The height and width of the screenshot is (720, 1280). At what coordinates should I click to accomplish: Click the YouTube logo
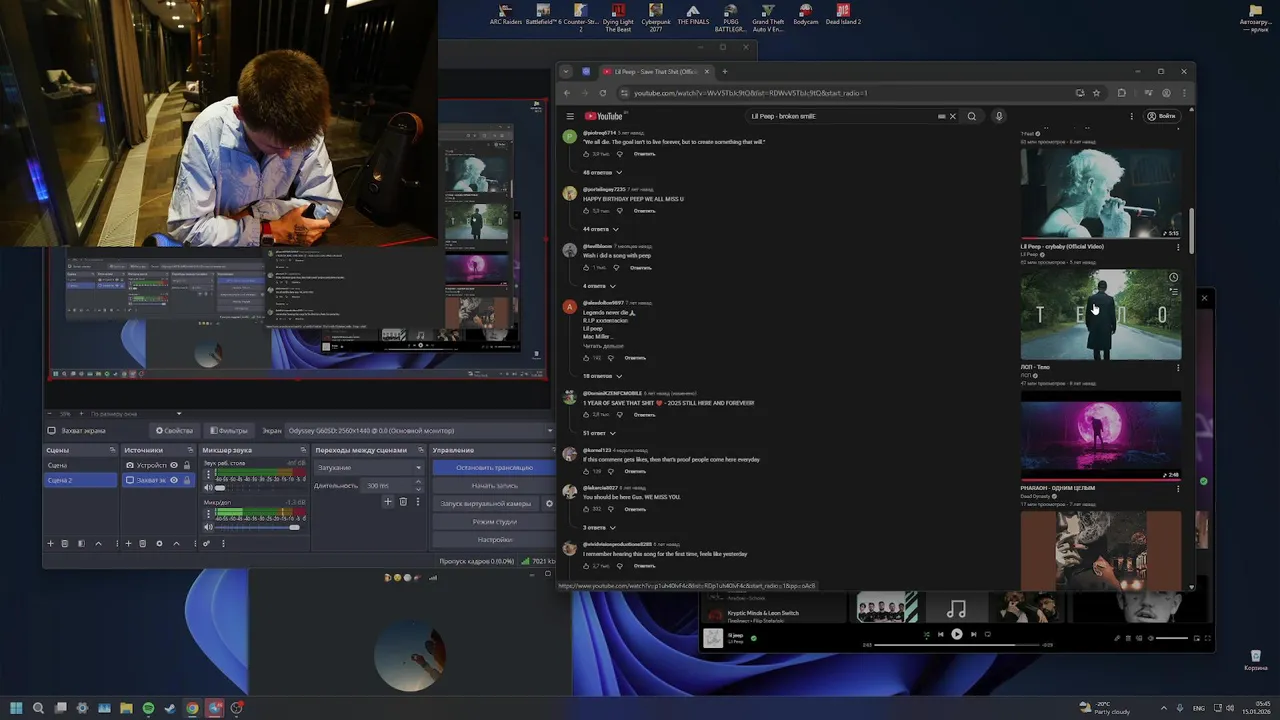pos(603,116)
